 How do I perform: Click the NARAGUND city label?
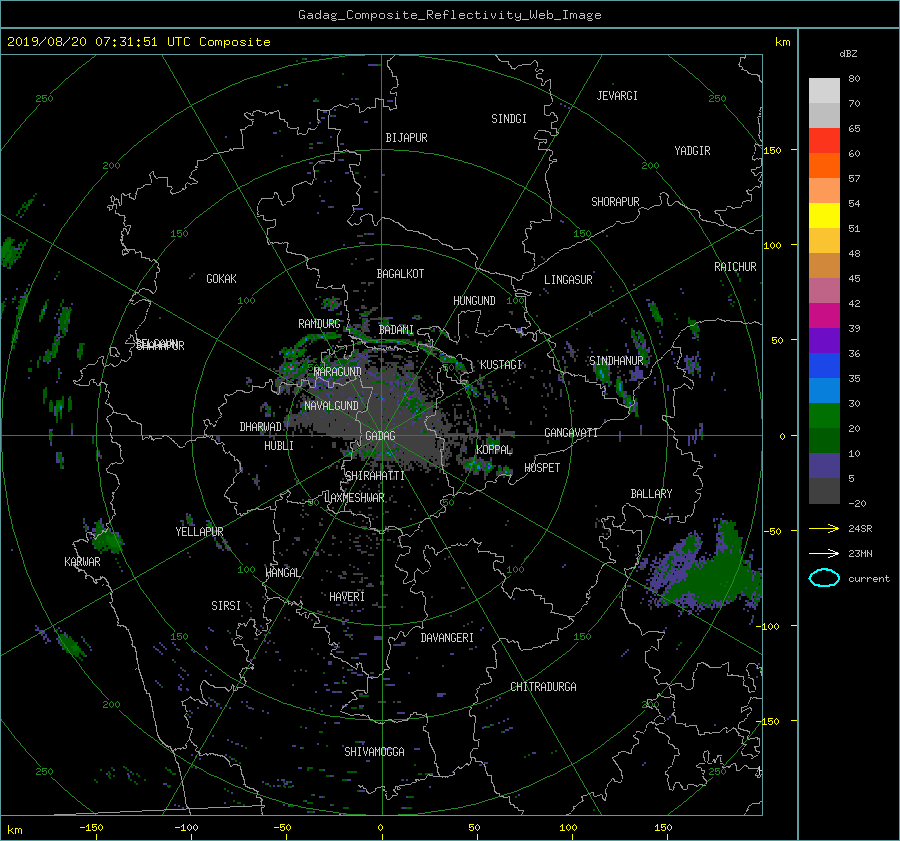coord(338,372)
